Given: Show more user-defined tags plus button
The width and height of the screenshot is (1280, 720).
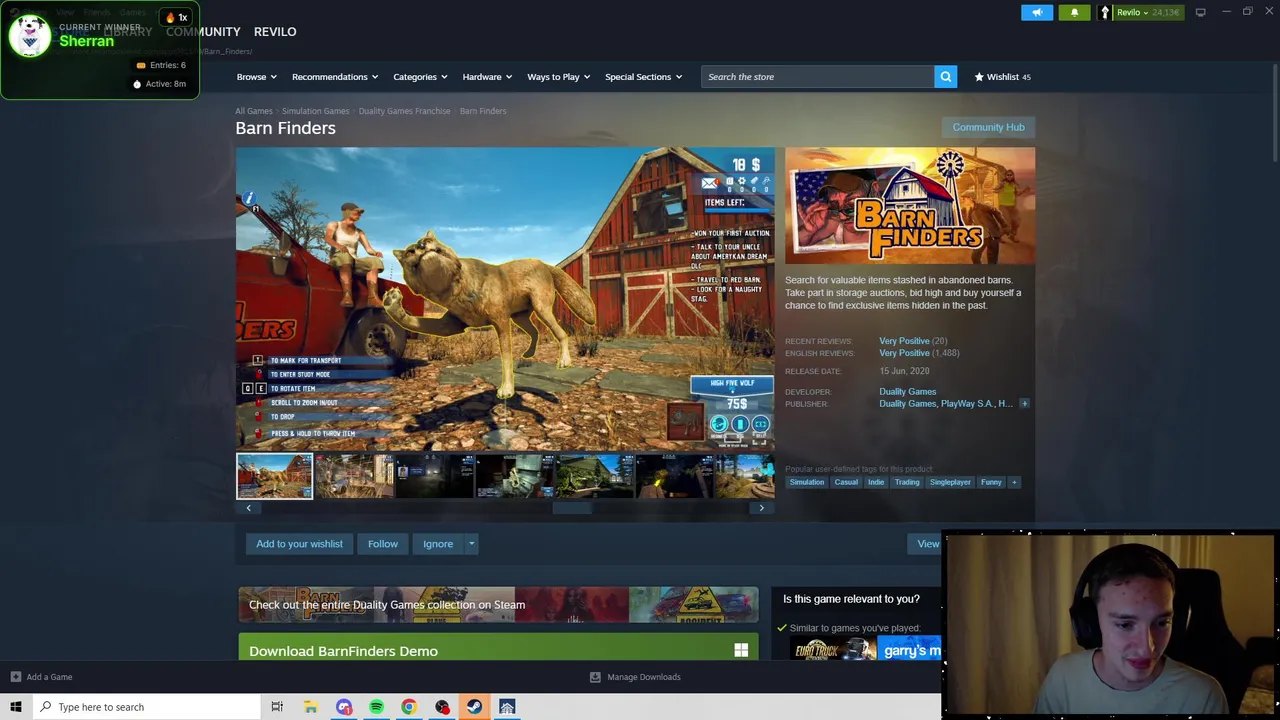Looking at the screenshot, I should pos(1014,482).
